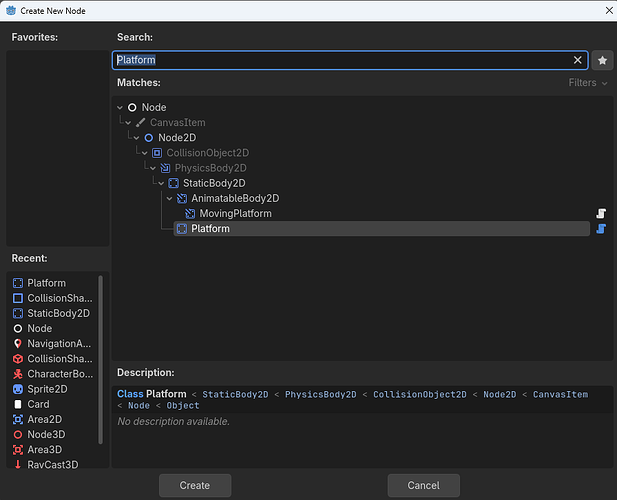Image resolution: width=617 pixels, height=500 pixels.
Task: Collapse the CollisionObject2D branch
Action: 145,153
